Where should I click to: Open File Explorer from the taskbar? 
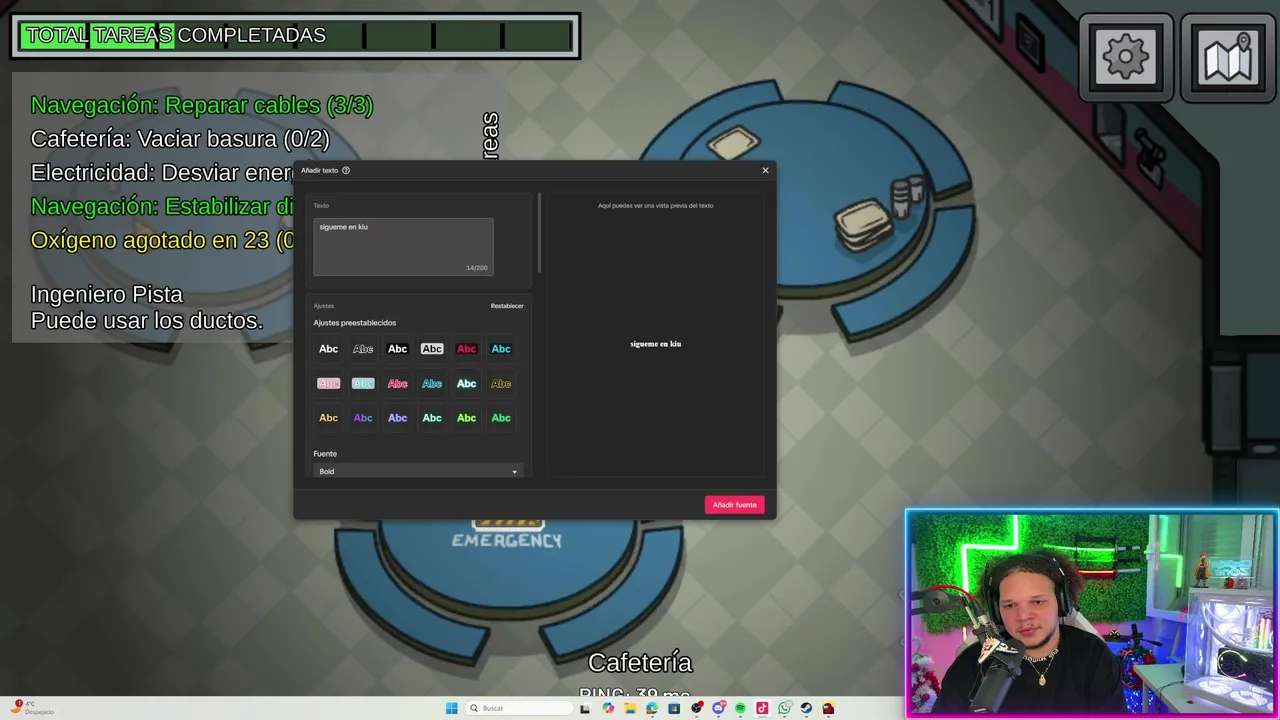click(x=630, y=708)
